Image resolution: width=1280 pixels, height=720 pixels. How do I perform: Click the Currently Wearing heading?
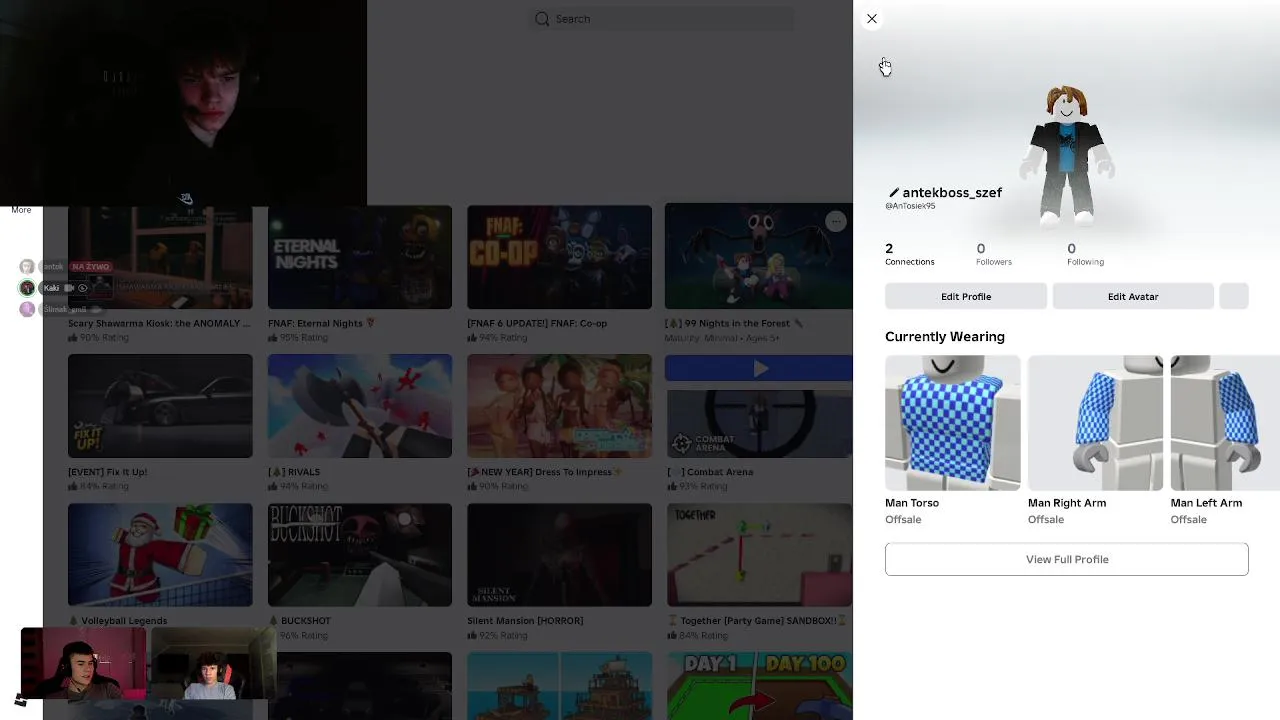pos(945,337)
